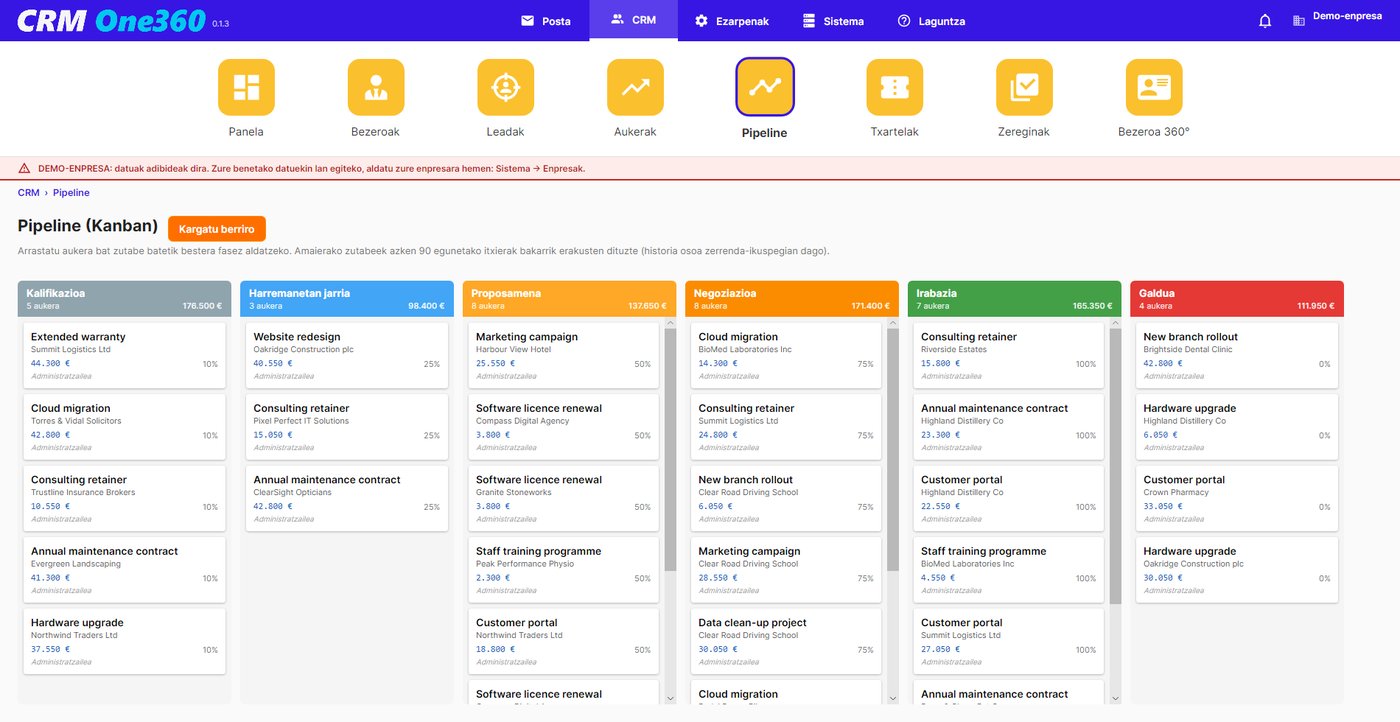The image size is (1400, 722).
Task: Select the Pipeline module icon
Action: [765, 87]
